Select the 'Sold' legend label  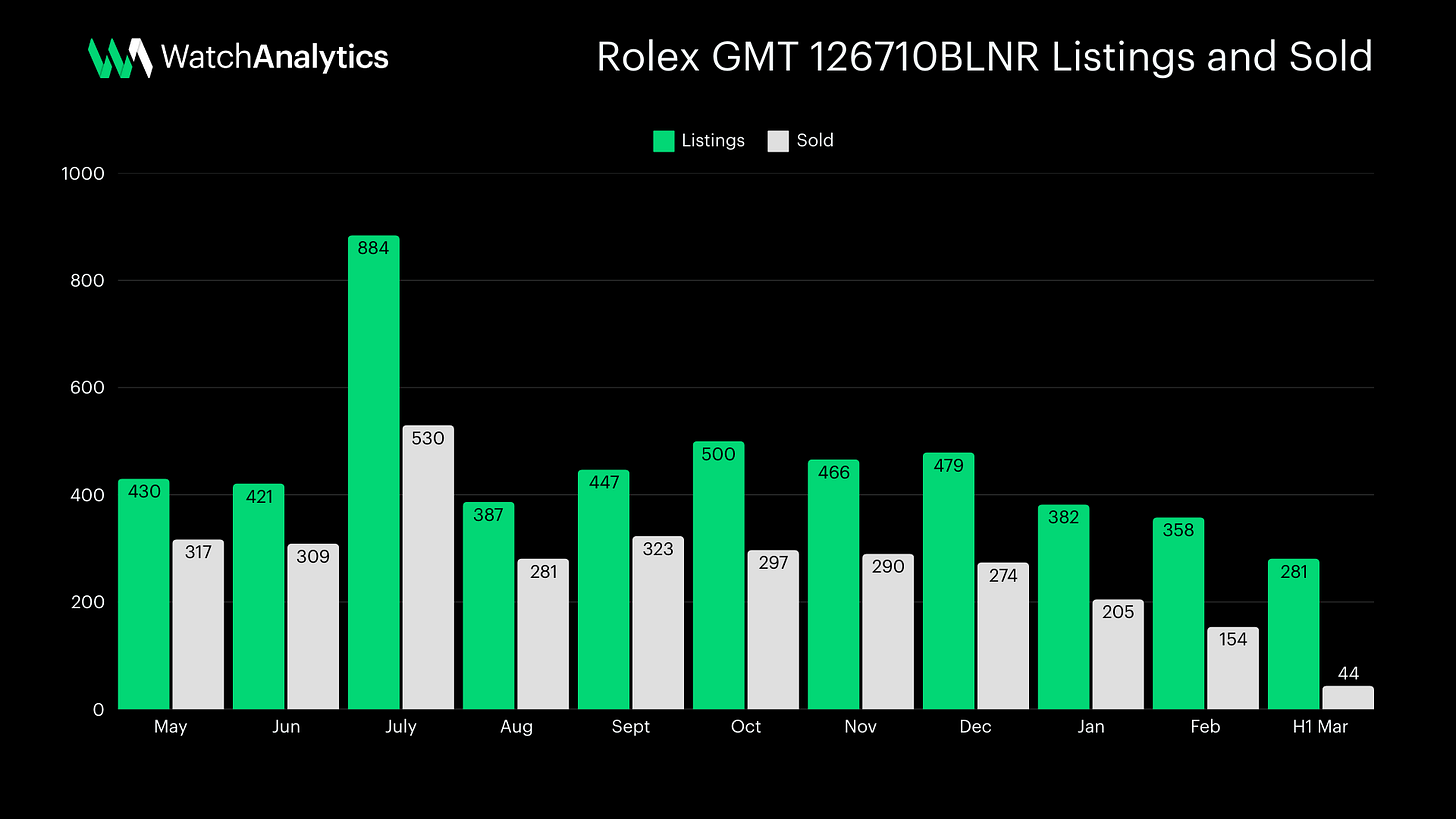coord(815,141)
